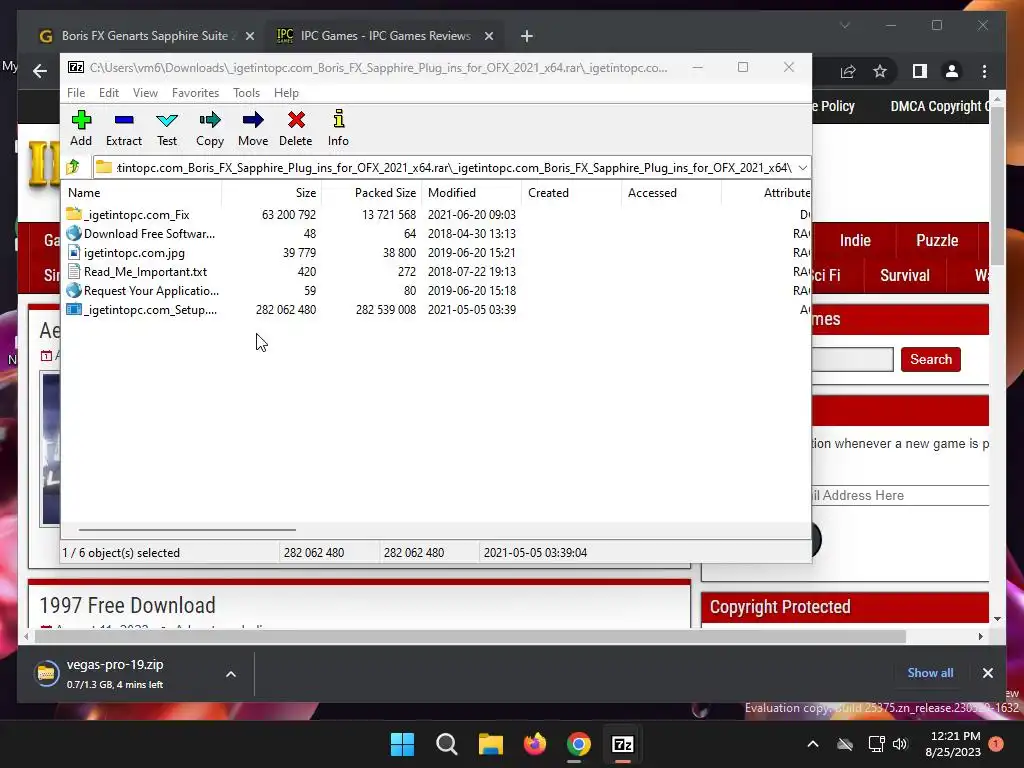Open the Favorites menu in 7-Zip
The width and height of the screenshot is (1024, 768).
click(195, 93)
